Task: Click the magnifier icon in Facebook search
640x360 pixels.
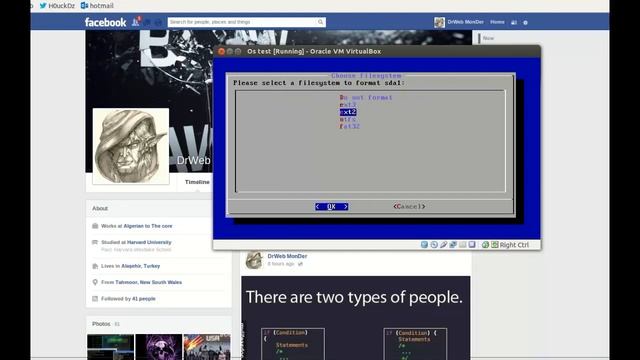Action: coord(320,22)
